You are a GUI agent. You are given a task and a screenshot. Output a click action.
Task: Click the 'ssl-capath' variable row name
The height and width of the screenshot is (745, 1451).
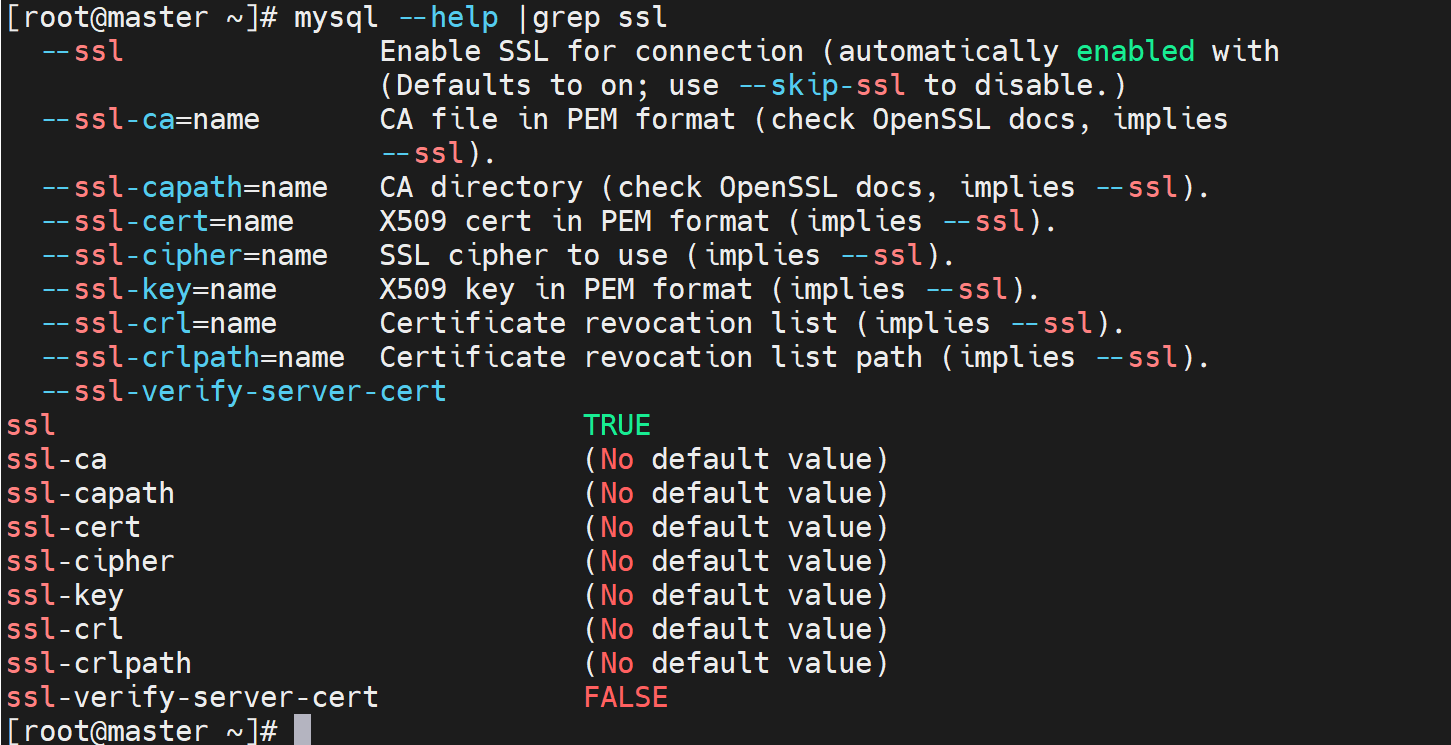click(x=90, y=494)
